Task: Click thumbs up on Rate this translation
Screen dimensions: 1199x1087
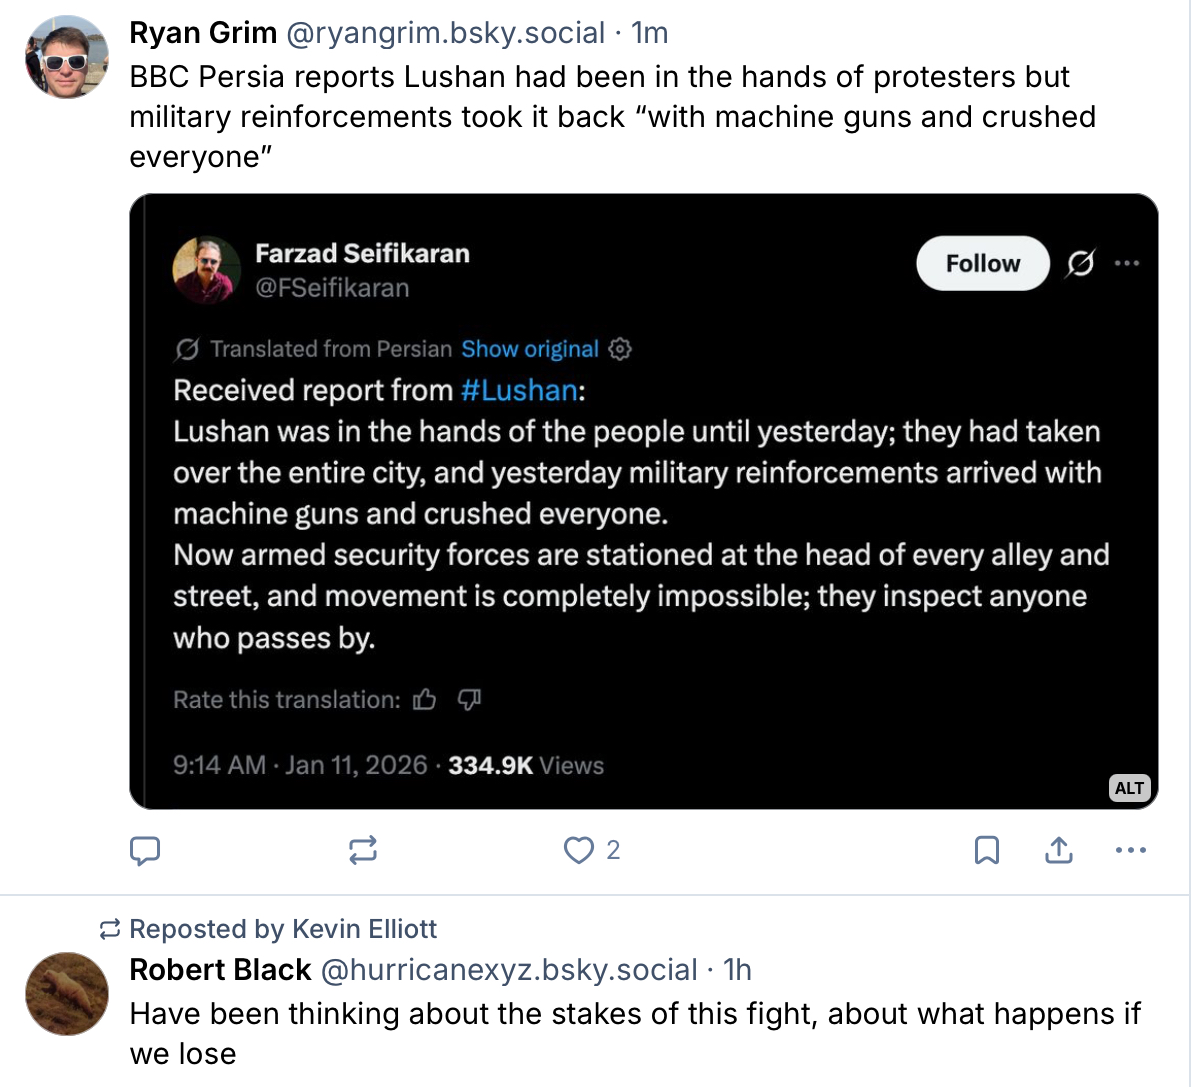Action: pyautogui.click(x=425, y=700)
